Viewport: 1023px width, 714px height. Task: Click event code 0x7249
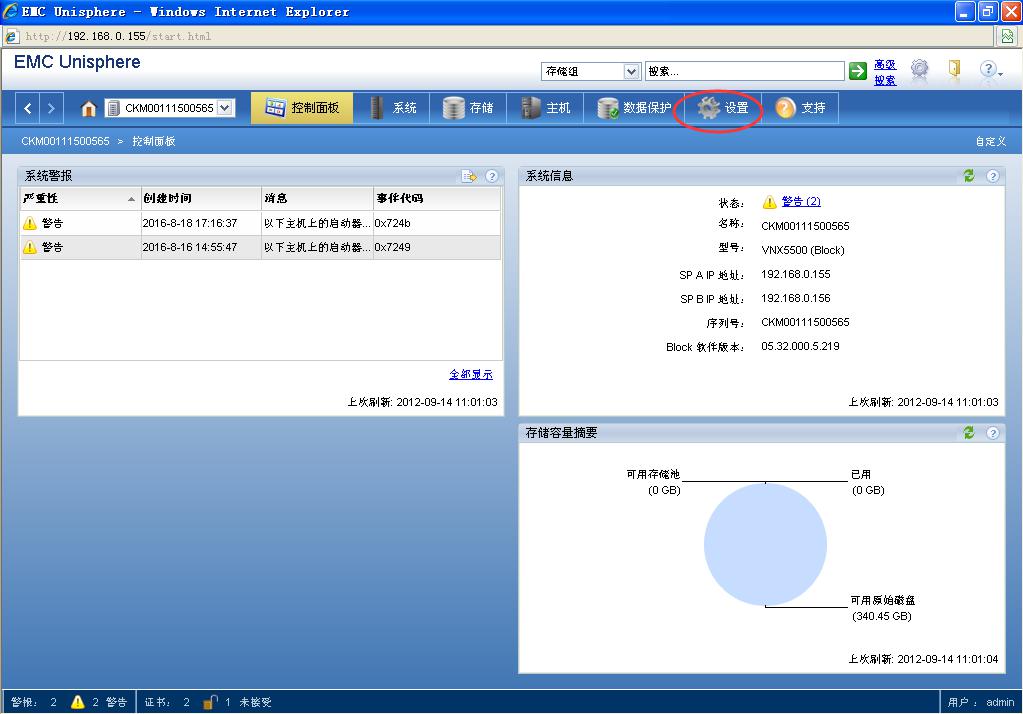click(x=393, y=247)
